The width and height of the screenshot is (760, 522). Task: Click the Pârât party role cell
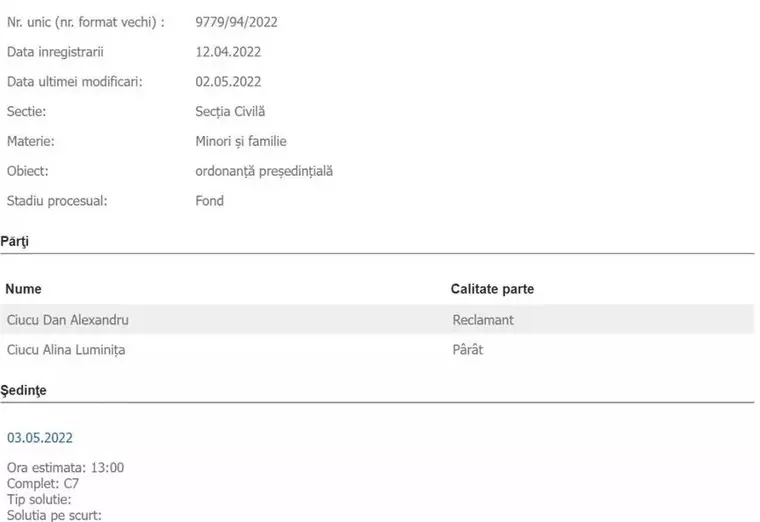pyautogui.click(x=468, y=350)
